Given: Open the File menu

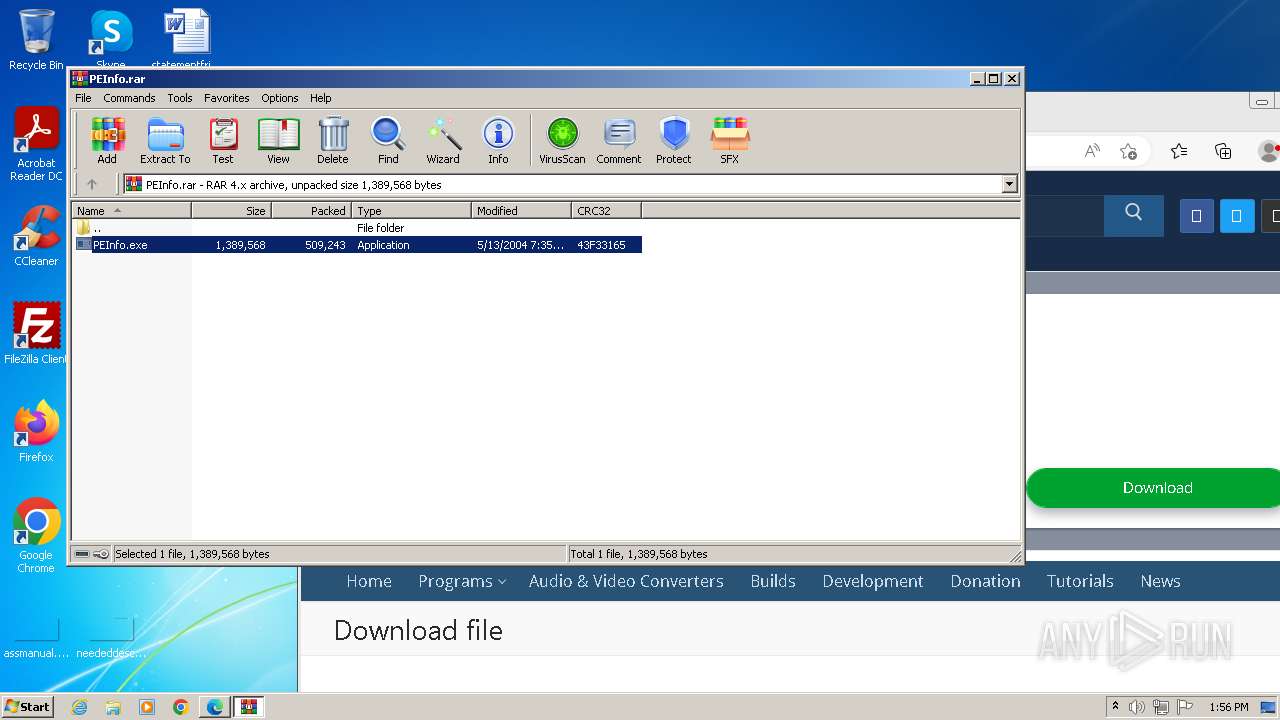Looking at the screenshot, I should pyautogui.click(x=83, y=98).
